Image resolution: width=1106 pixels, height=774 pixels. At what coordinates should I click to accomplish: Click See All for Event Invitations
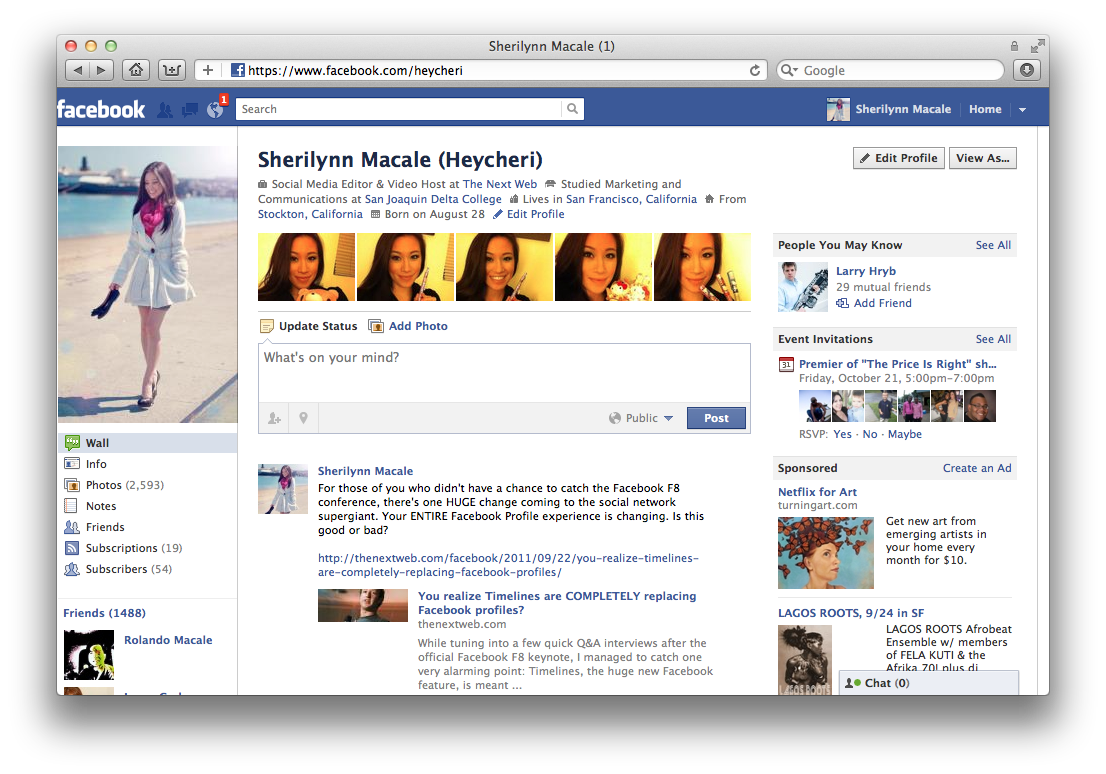click(993, 339)
